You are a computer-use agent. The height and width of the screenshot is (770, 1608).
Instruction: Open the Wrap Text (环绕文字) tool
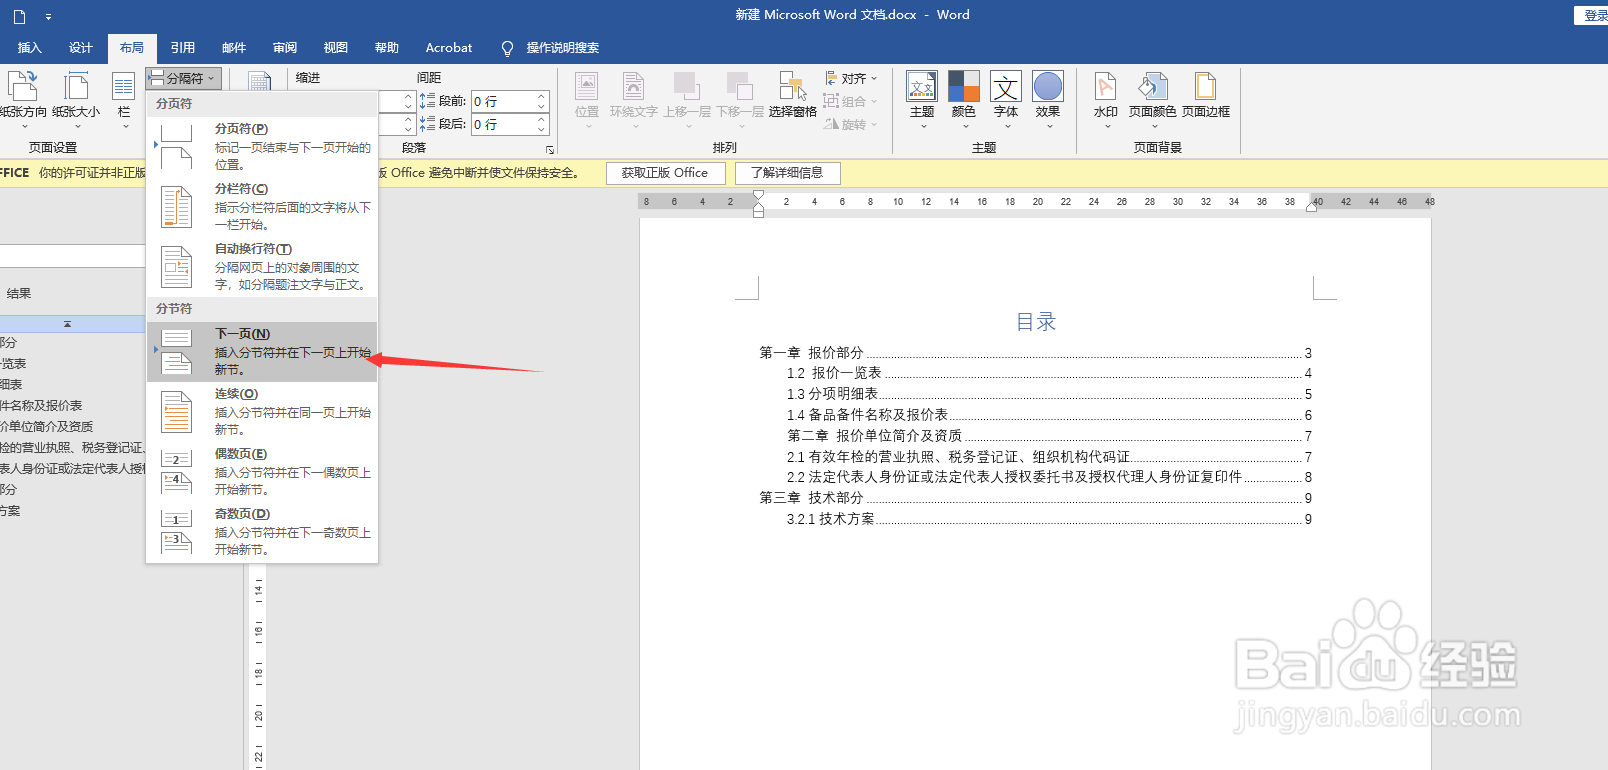click(634, 99)
